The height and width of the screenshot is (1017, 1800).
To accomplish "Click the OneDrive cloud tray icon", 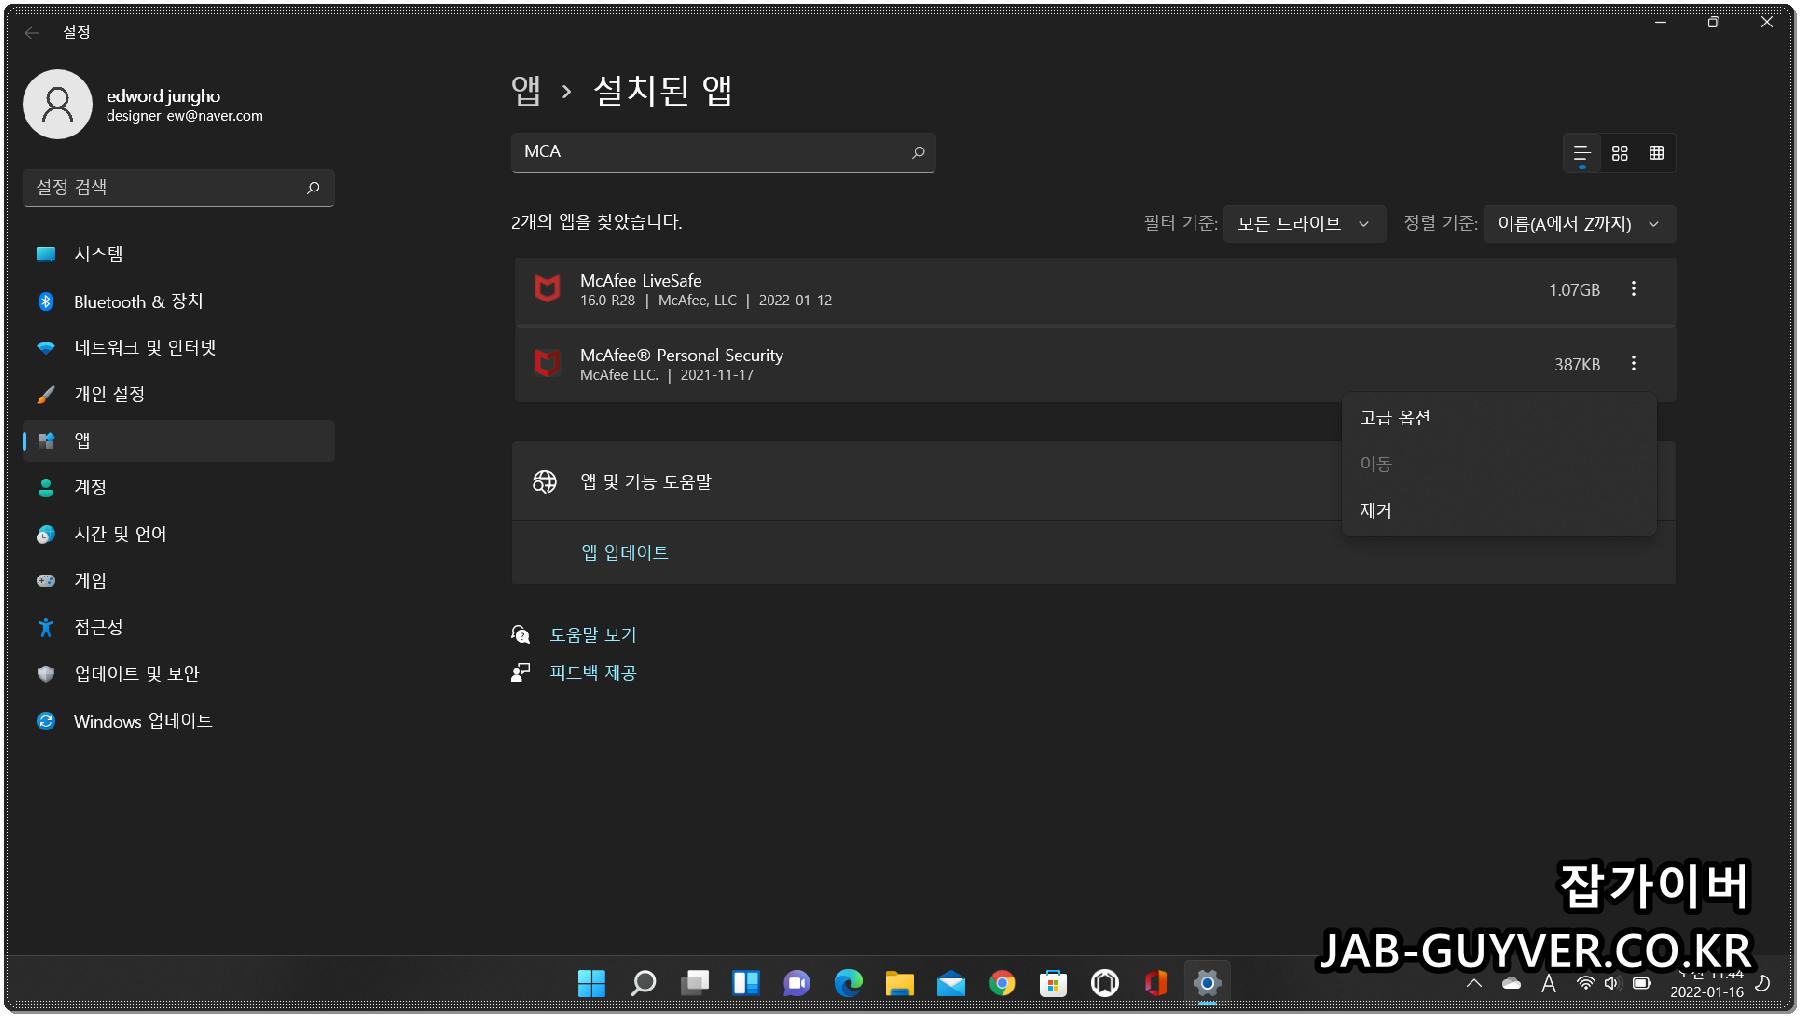I will [x=1512, y=983].
